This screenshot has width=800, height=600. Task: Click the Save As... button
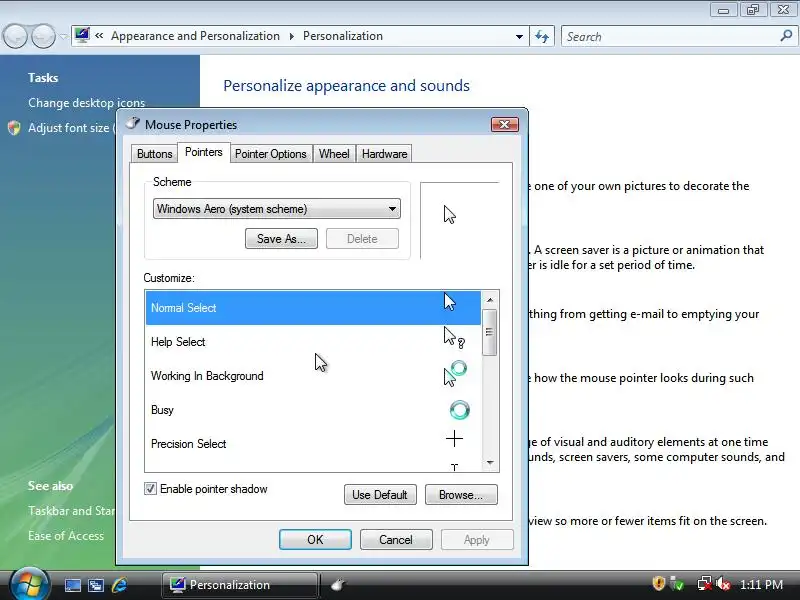tap(281, 239)
